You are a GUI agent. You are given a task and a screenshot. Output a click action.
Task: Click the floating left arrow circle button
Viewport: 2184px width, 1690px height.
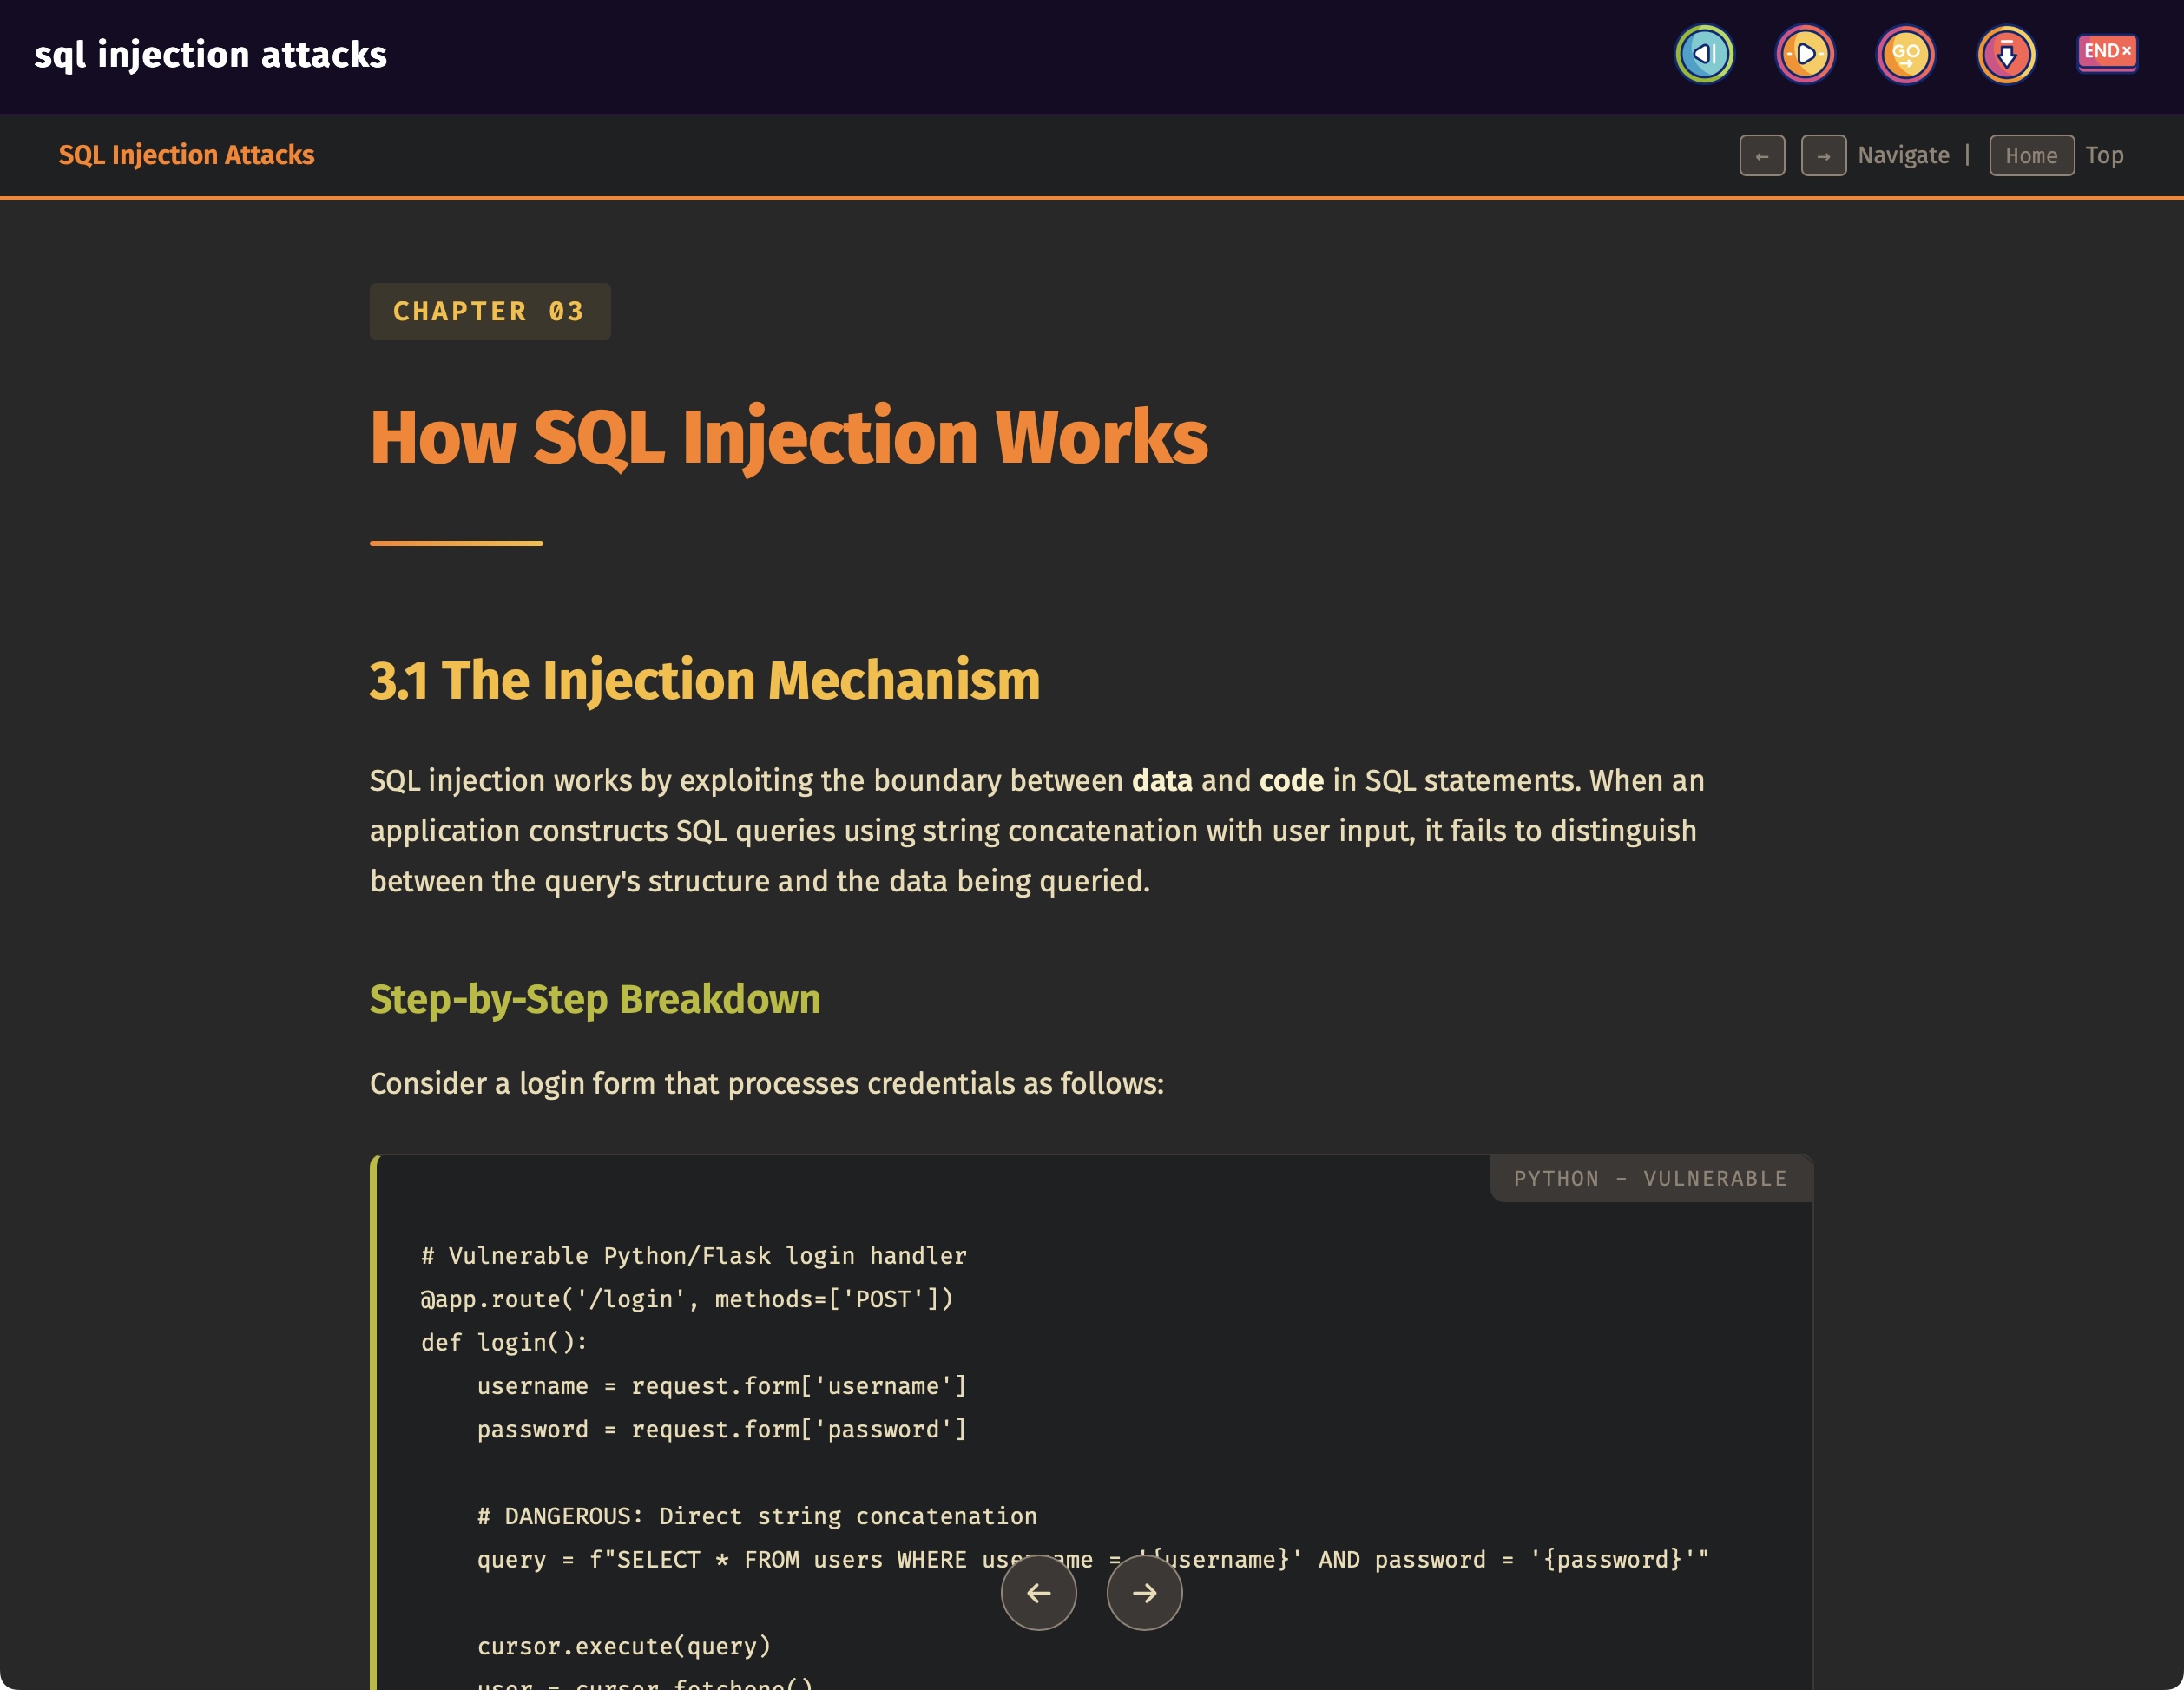click(1038, 1592)
